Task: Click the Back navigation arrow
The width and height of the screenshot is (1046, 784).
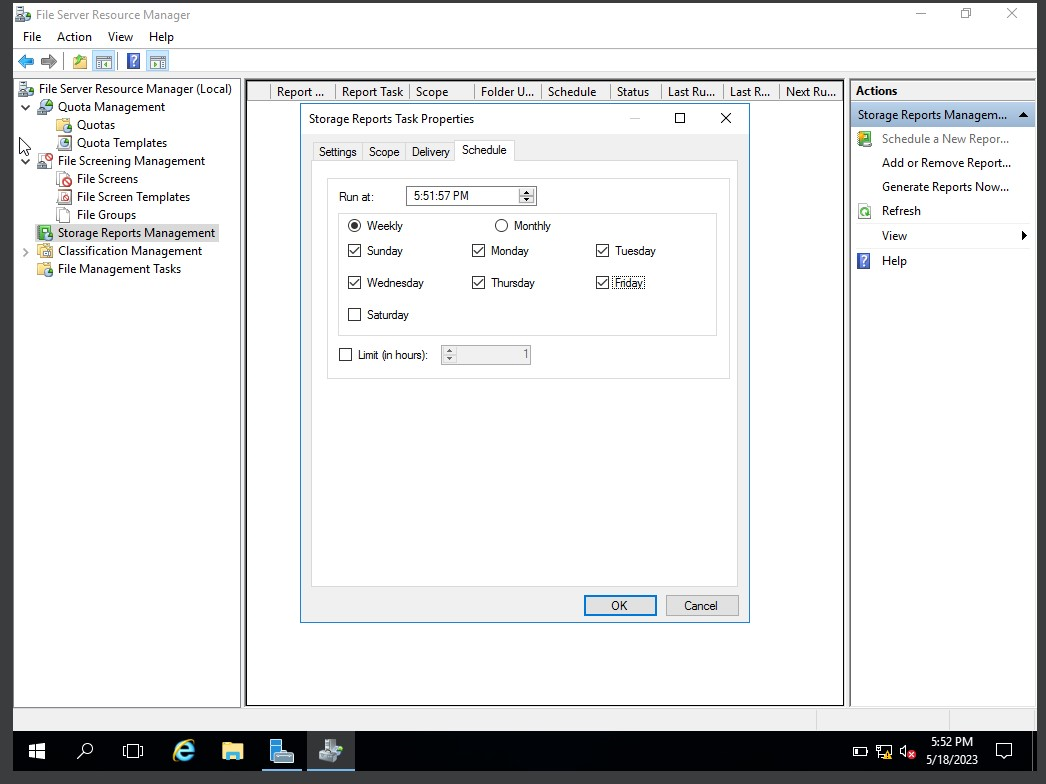Action: tap(26, 61)
